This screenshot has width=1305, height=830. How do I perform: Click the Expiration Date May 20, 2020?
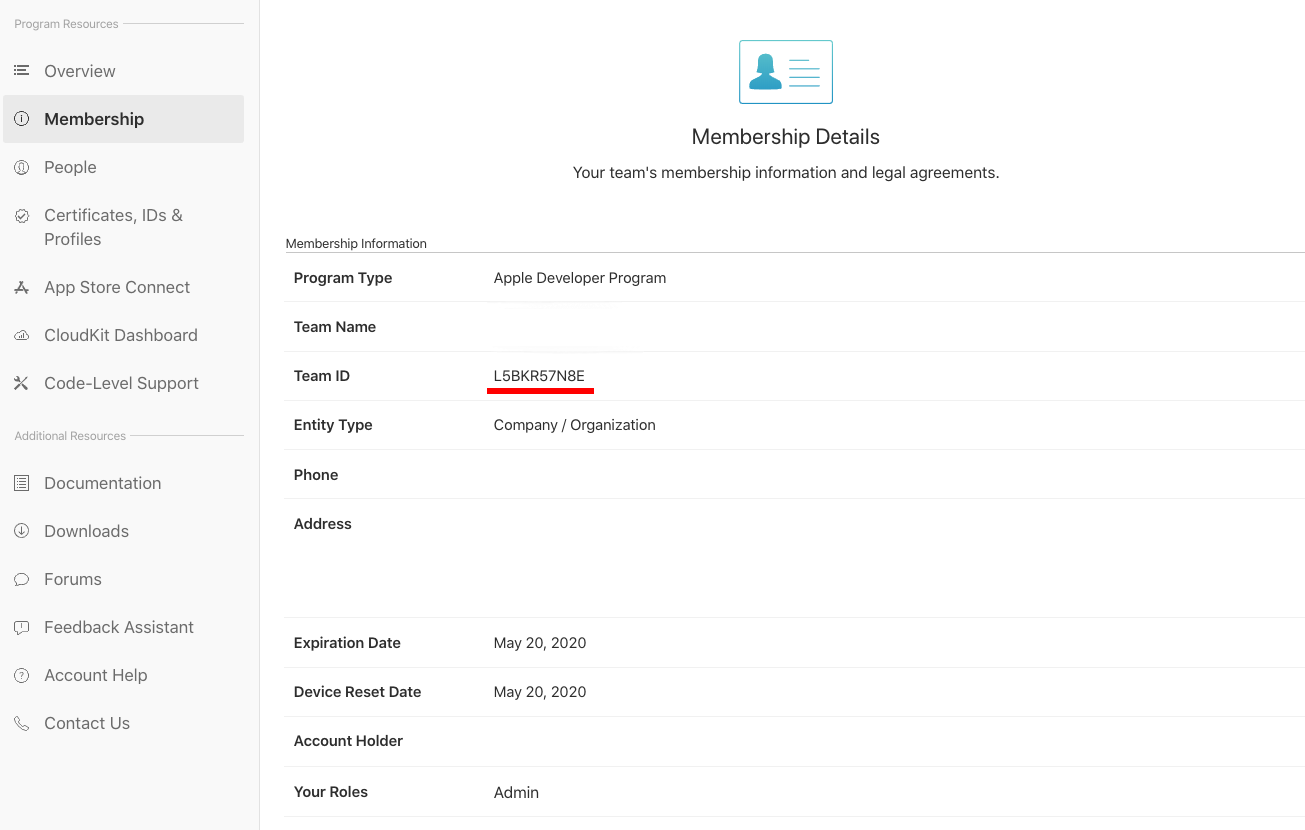click(x=540, y=643)
